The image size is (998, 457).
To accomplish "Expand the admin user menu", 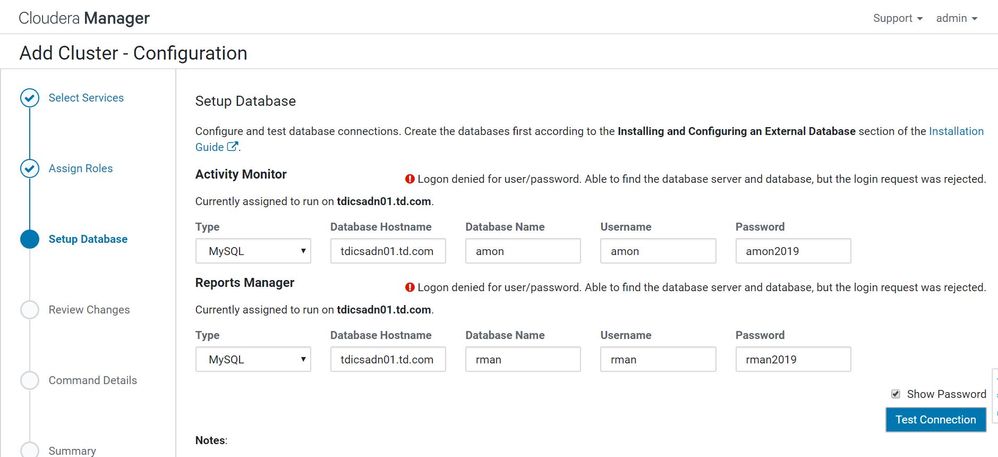I will pyautogui.click(x=956, y=18).
